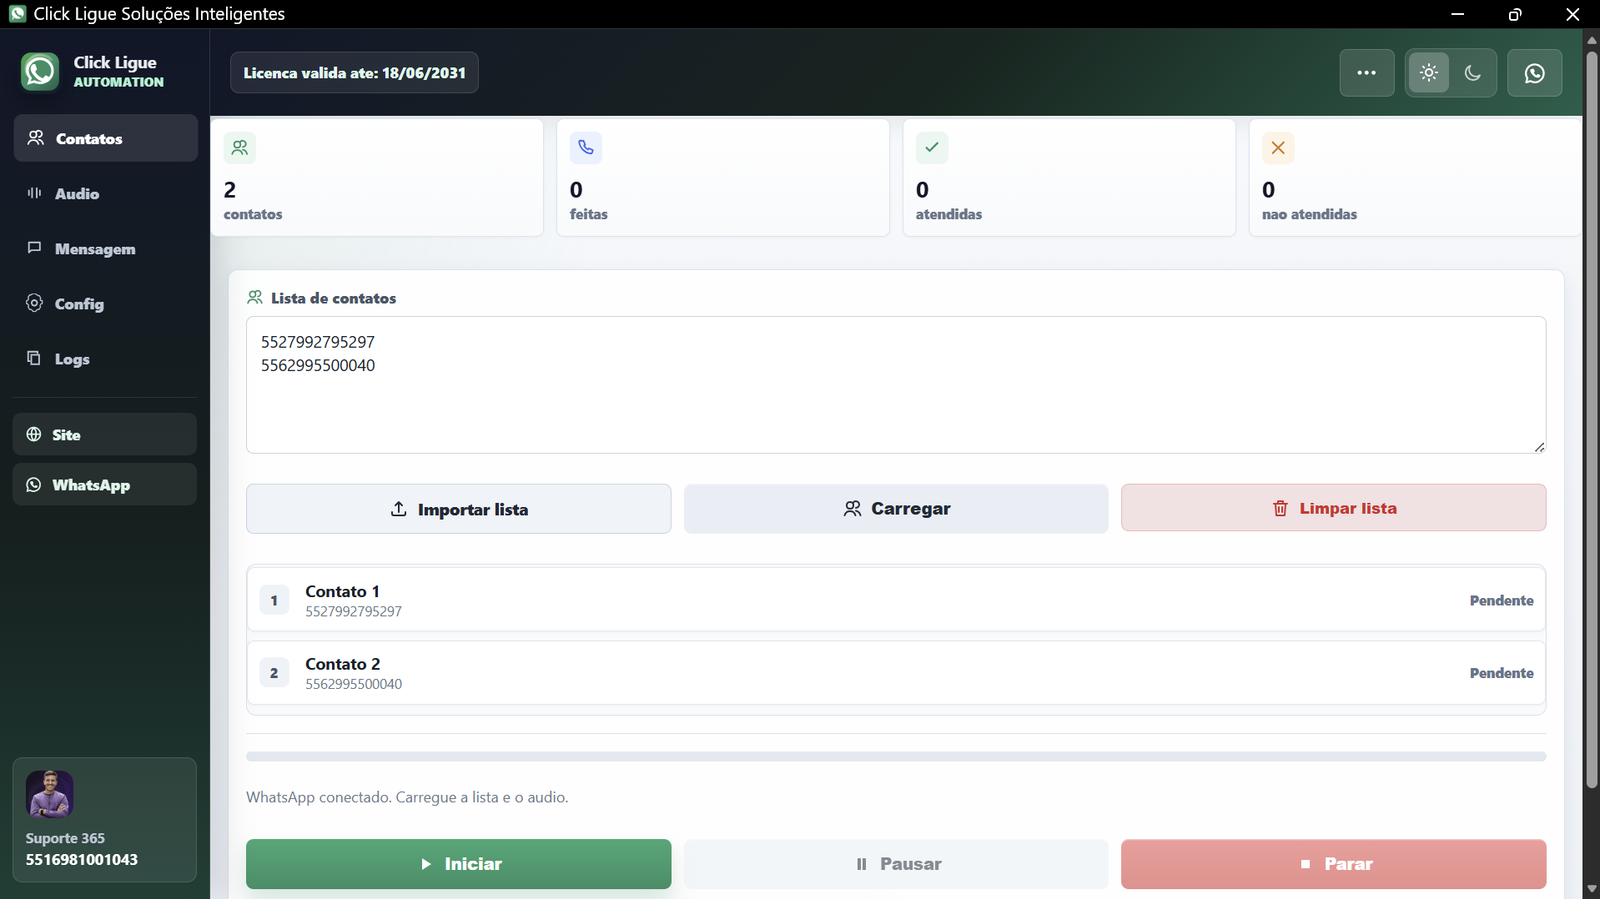Image resolution: width=1600 pixels, height=899 pixels.
Task: Open the Contatos section
Action: tap(106, 138)
